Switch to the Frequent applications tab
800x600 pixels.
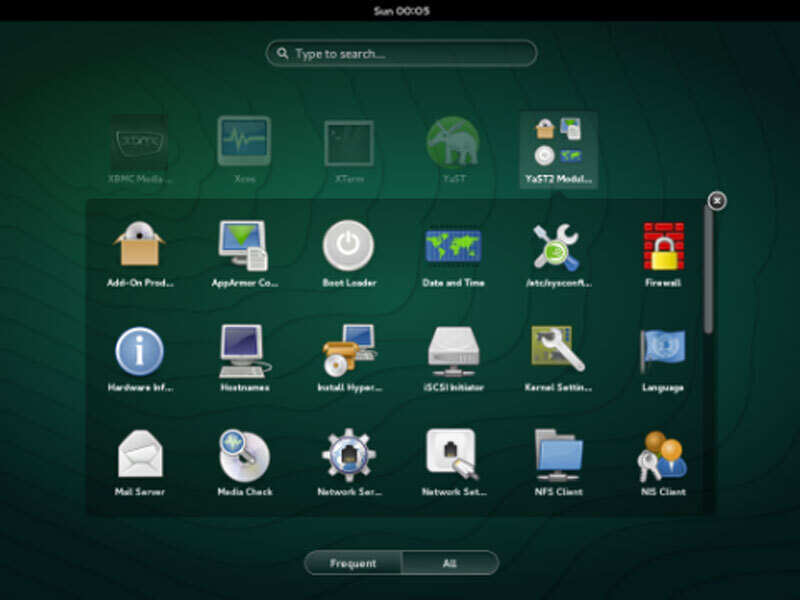pyautogui.click(x=352, y=561)
